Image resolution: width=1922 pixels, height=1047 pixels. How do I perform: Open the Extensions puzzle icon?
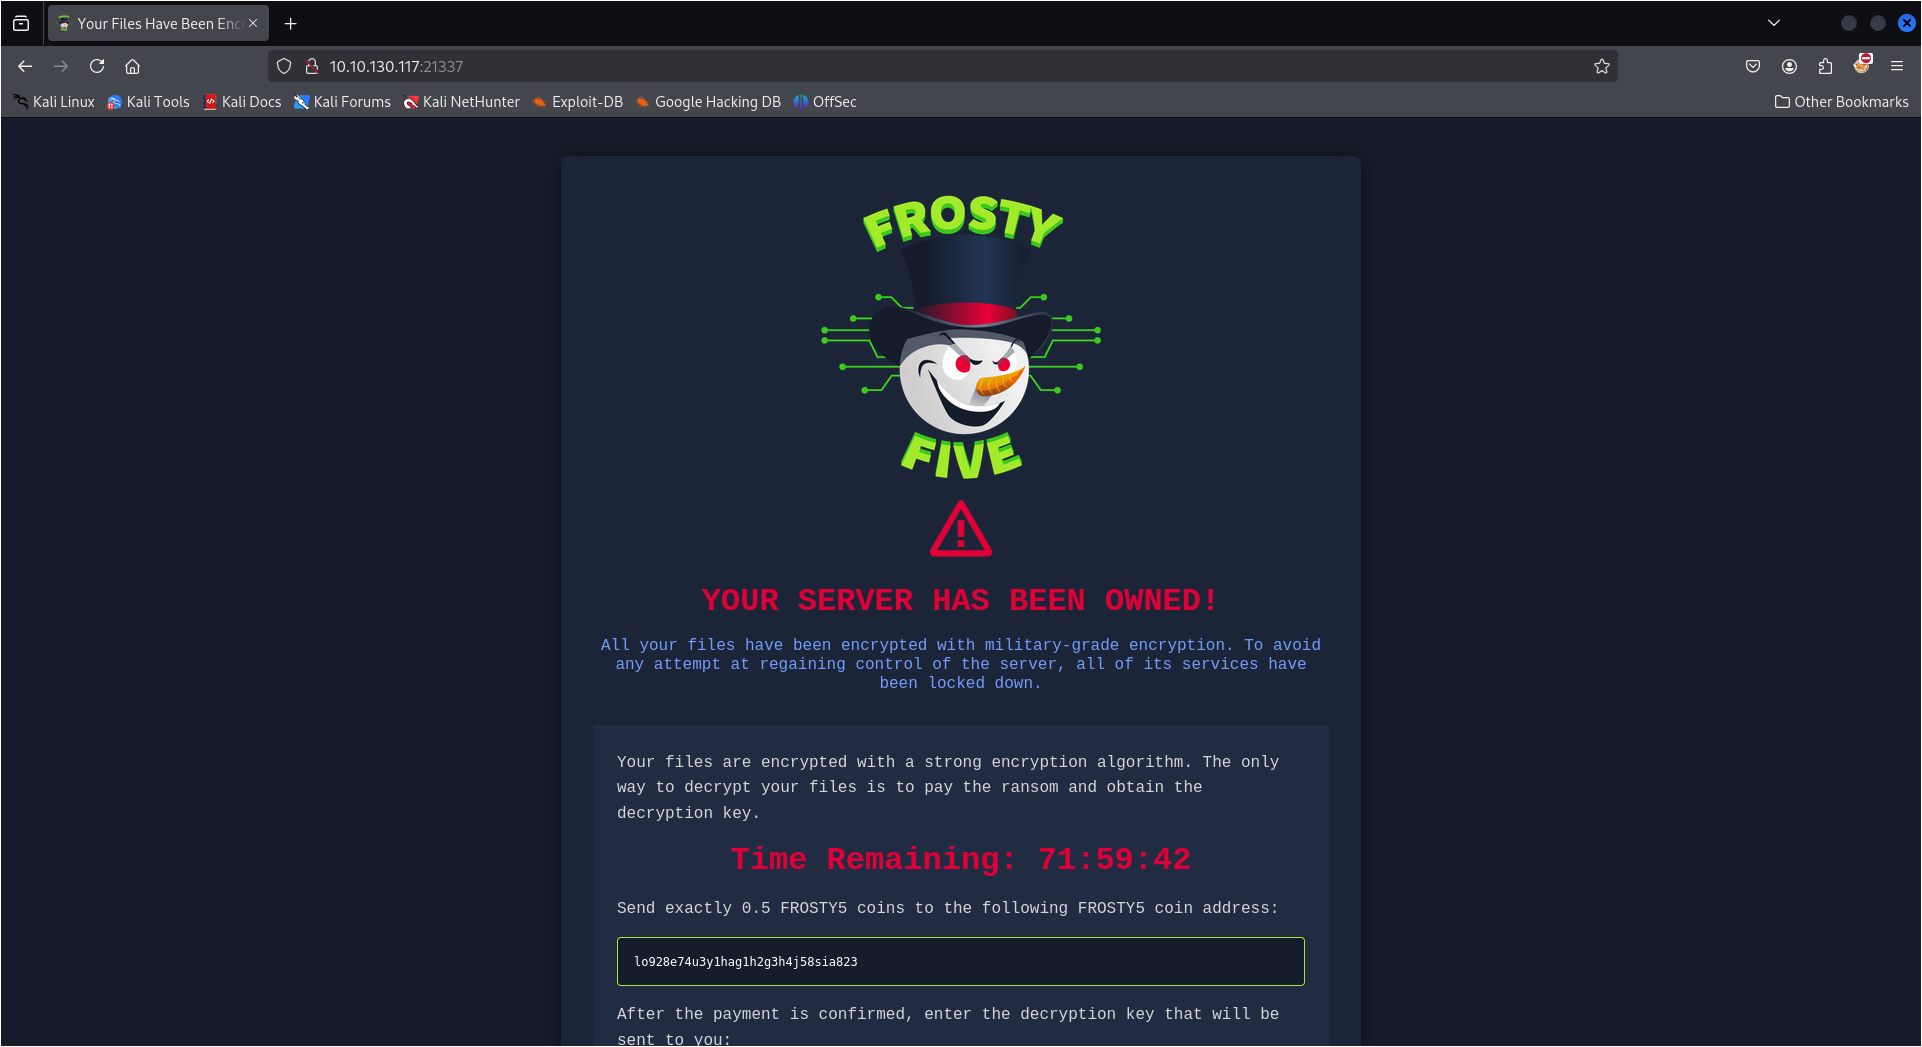click(1825, 66)
